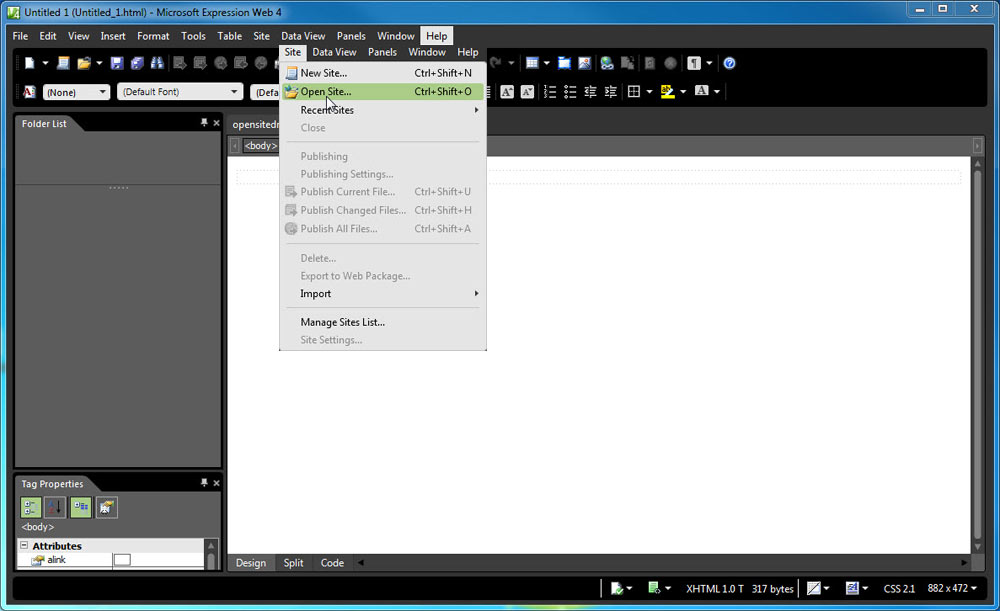Toggle alphabetical sort in Tag Properties
The height and width of the screenshot is (611, 1000).
pos(55,508)
